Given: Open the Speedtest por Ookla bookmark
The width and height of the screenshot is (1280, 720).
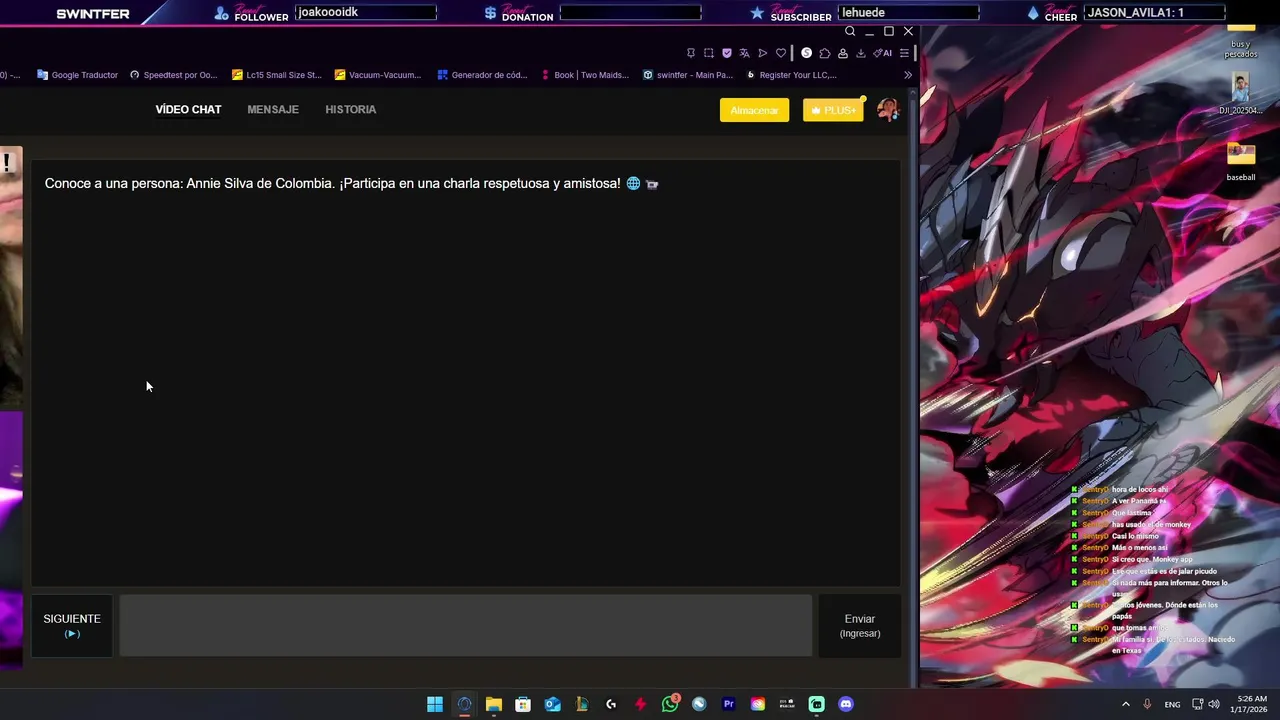Looking at the screenshot, I should coord(173,75).
